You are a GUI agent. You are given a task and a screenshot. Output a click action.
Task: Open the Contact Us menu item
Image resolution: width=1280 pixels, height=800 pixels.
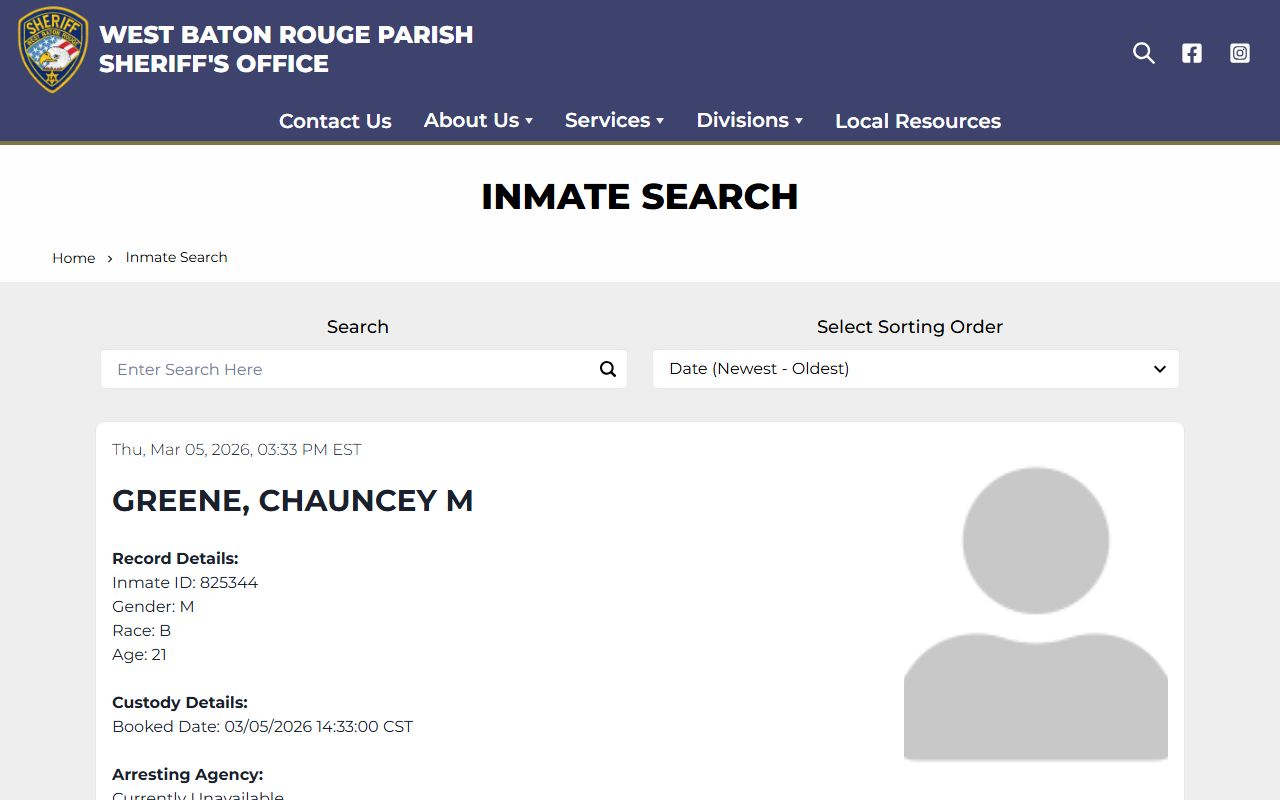pyautogui.click(x=335, y=121)
